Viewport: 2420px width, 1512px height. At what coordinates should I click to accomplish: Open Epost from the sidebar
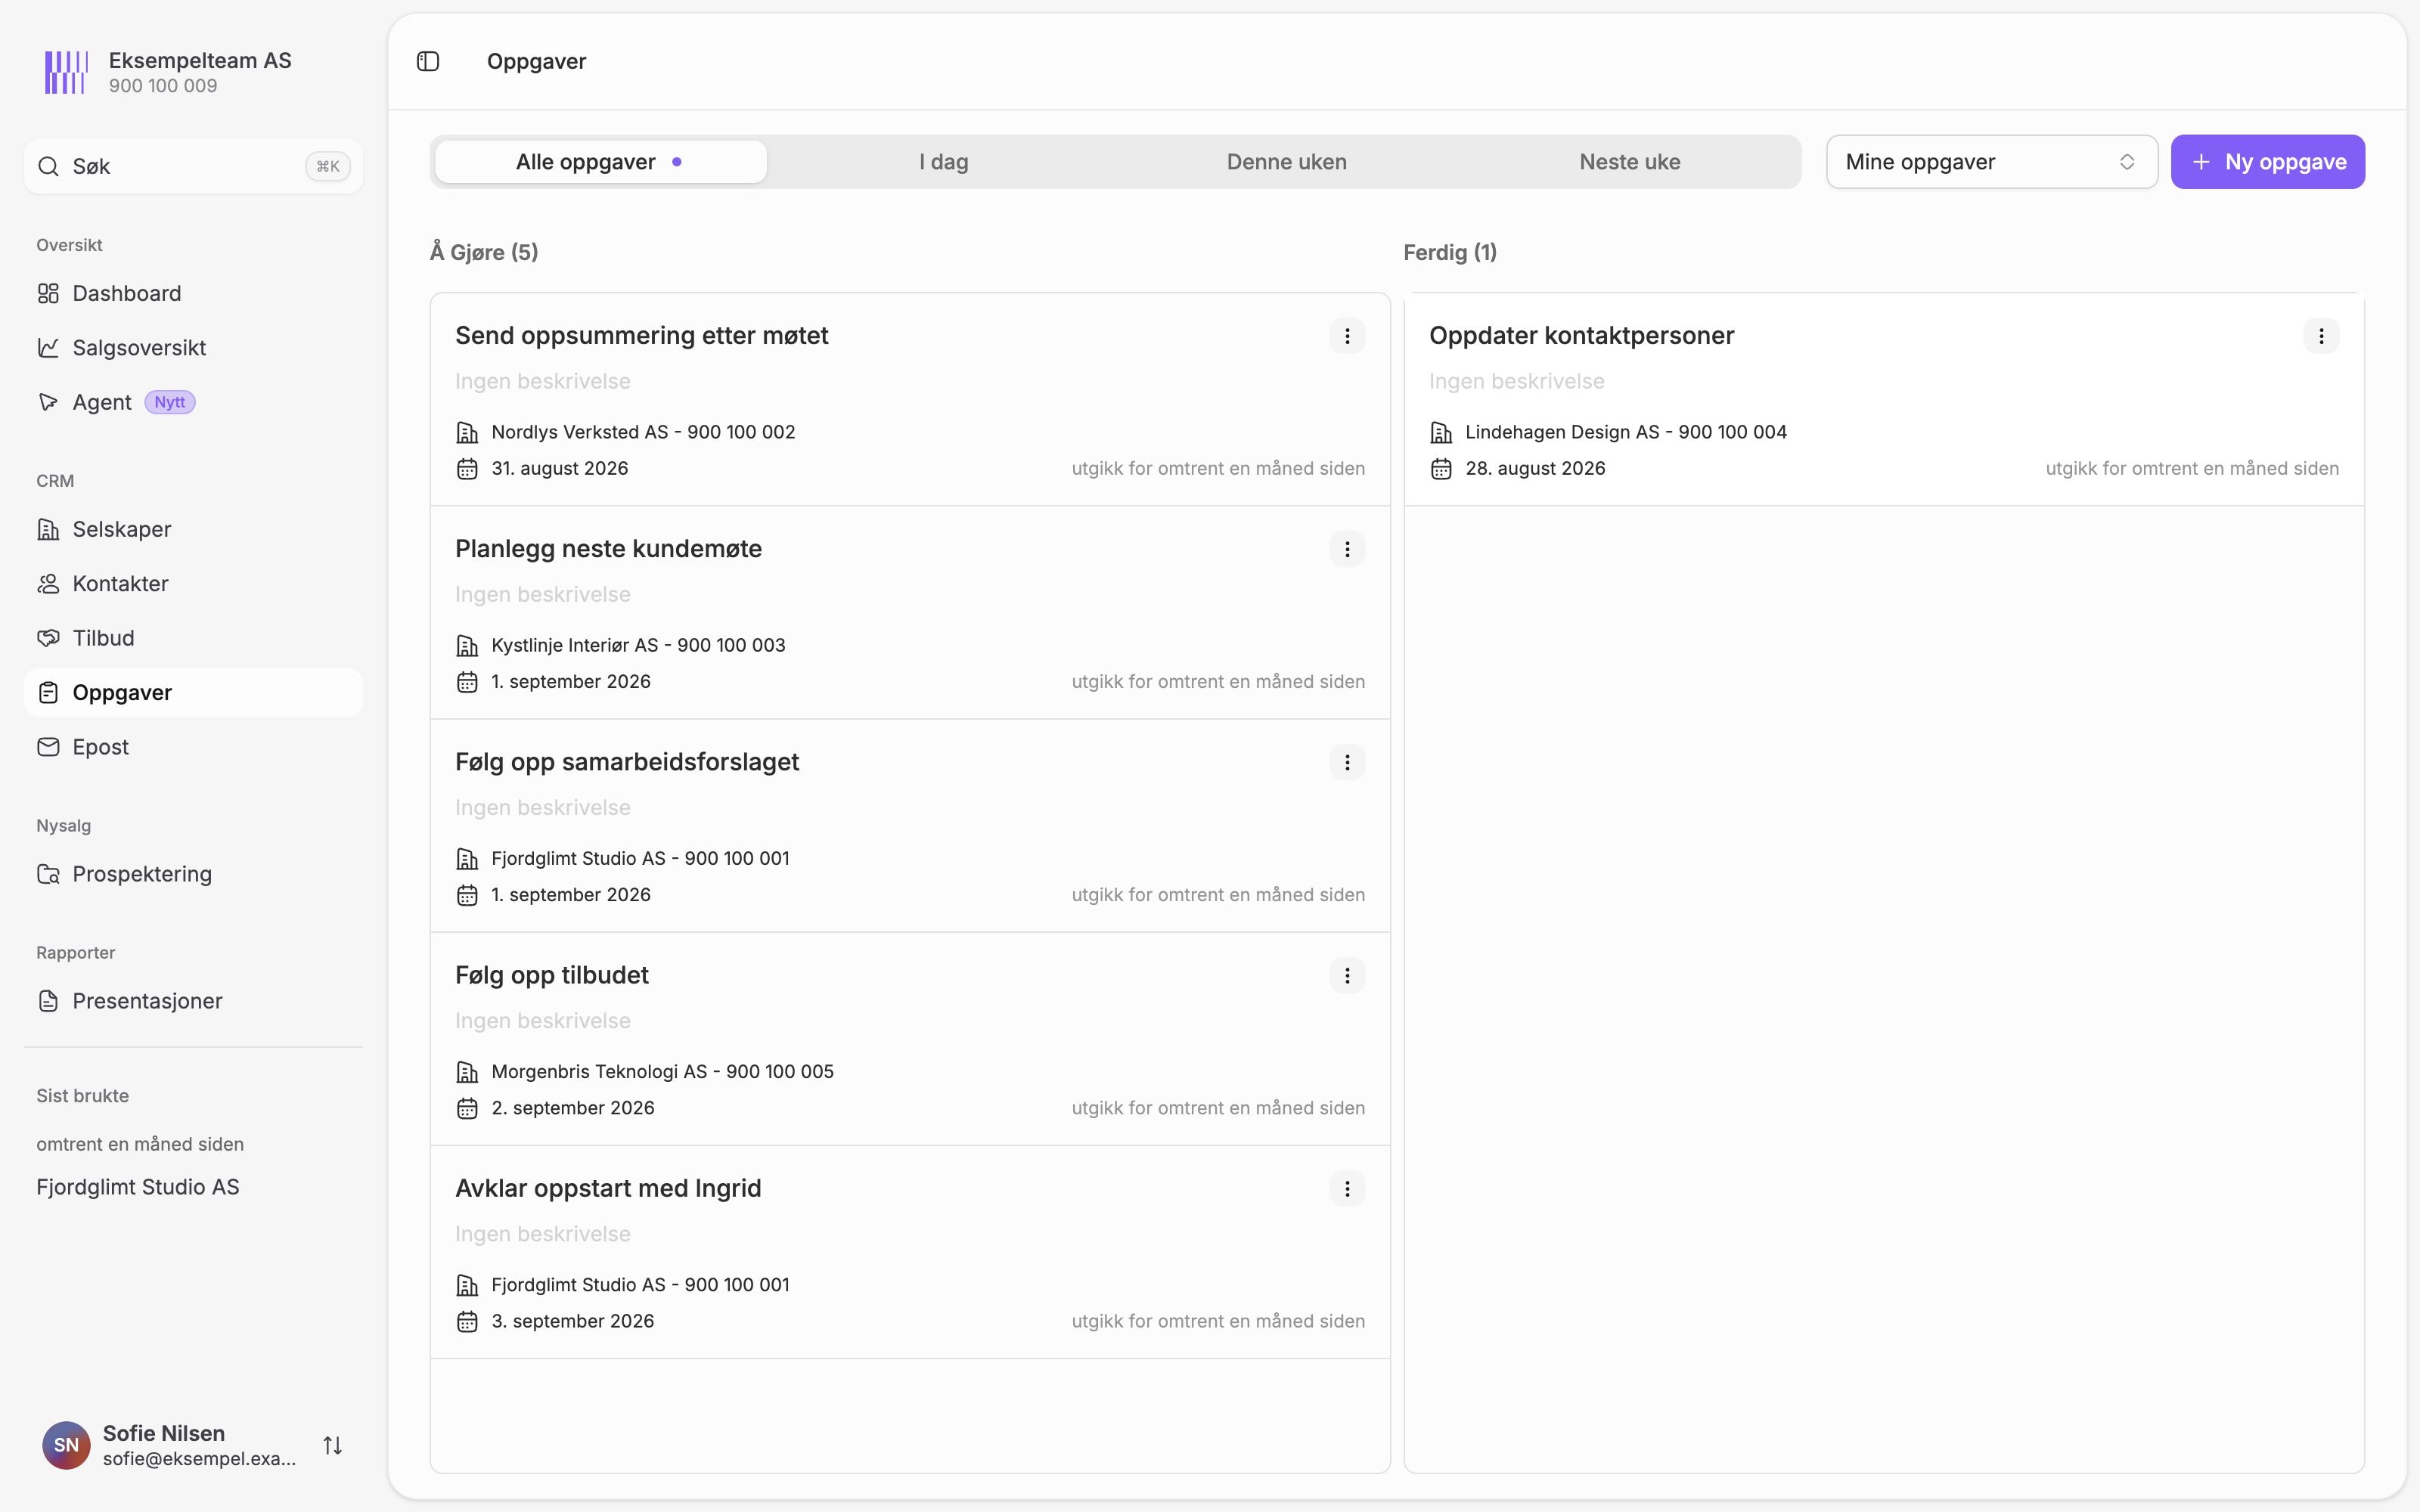tap(193, 747)
